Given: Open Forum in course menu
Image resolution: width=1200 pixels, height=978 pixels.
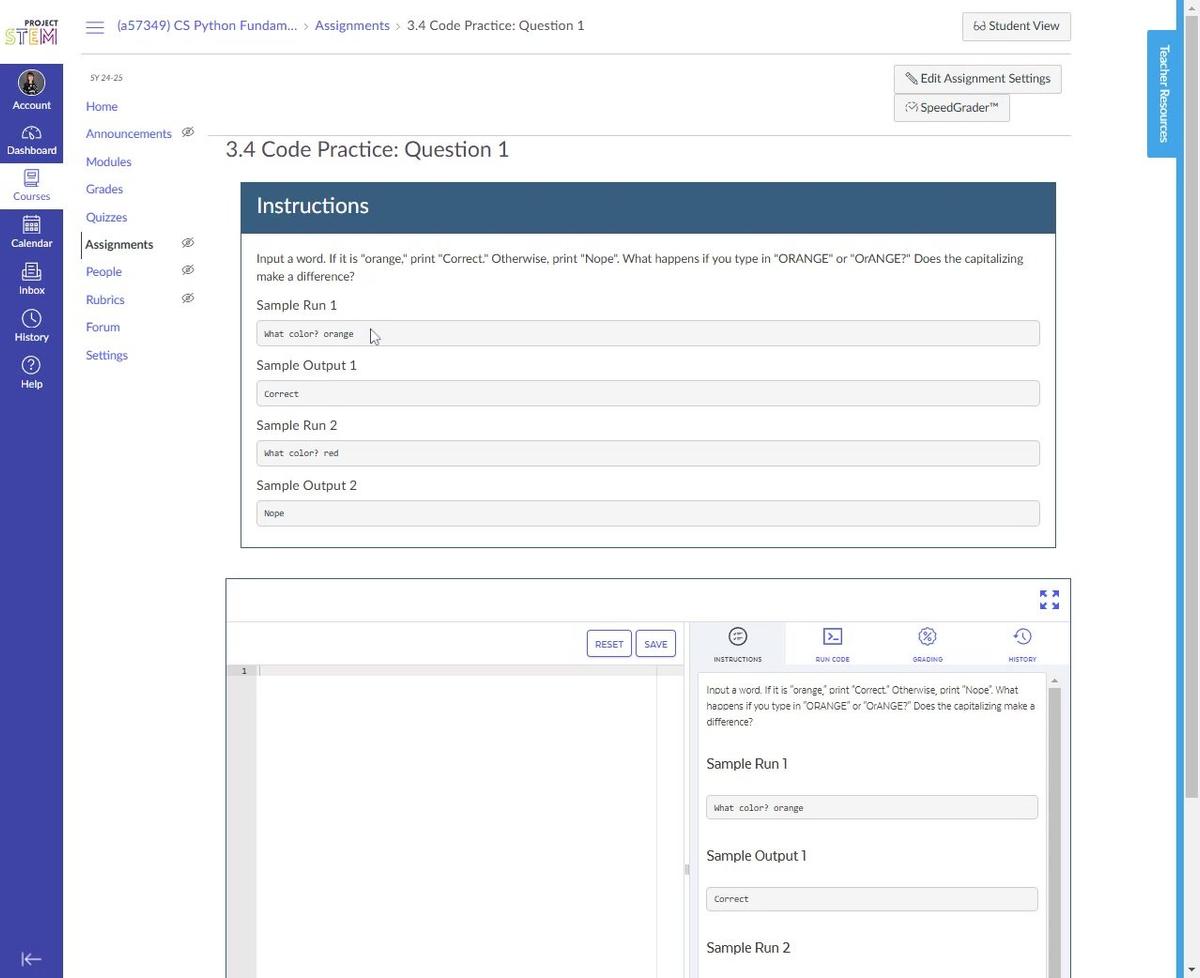Looking at the screenshot, I should 102,327.
